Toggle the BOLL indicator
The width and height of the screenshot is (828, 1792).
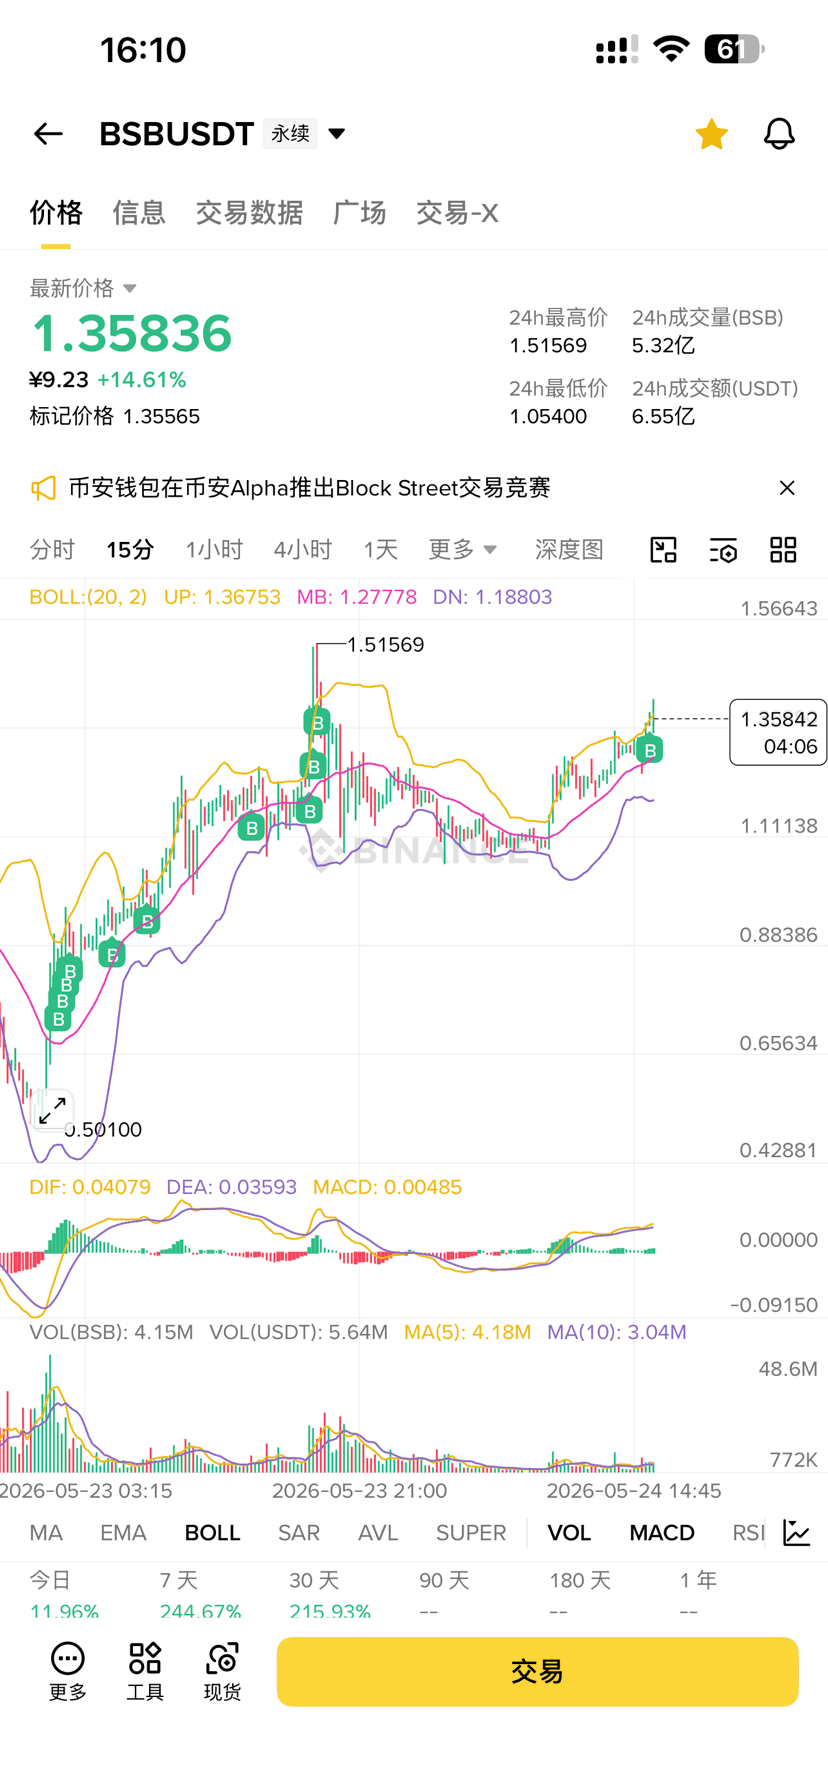tap(212, 1533)
